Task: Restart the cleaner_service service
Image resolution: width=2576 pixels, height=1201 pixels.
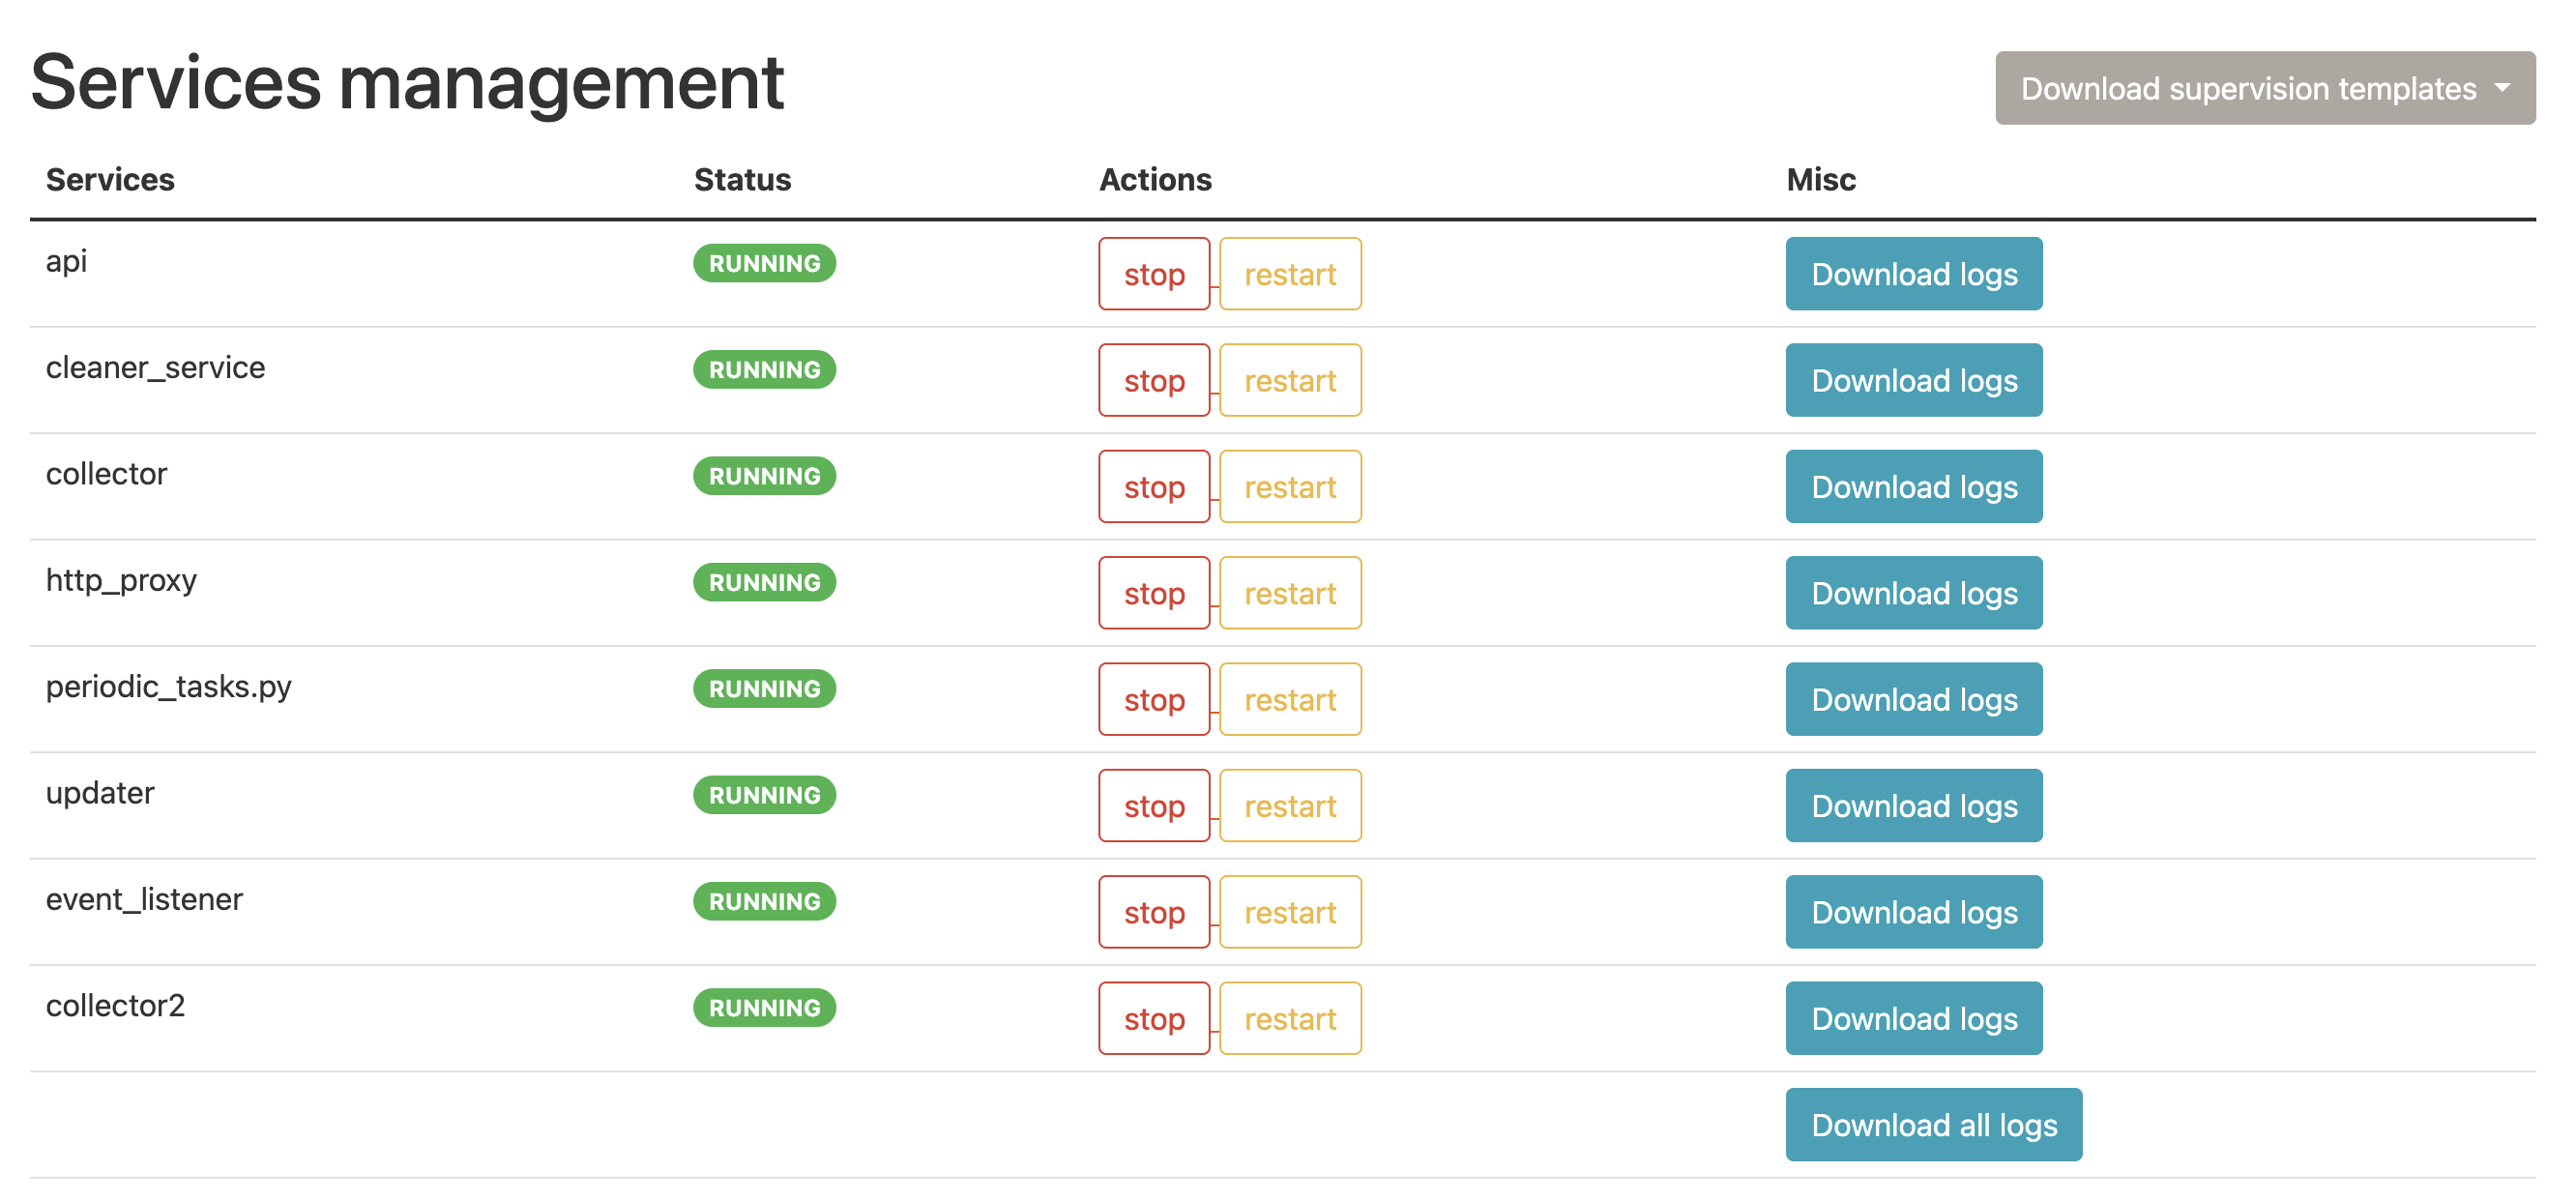Action: [1289, 380]
